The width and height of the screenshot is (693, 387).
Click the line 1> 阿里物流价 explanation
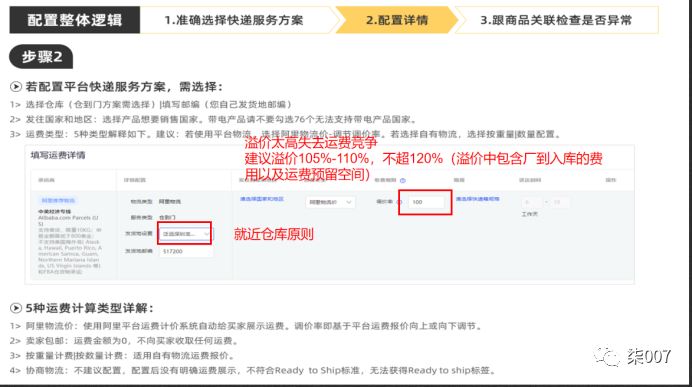coord(245,326)
